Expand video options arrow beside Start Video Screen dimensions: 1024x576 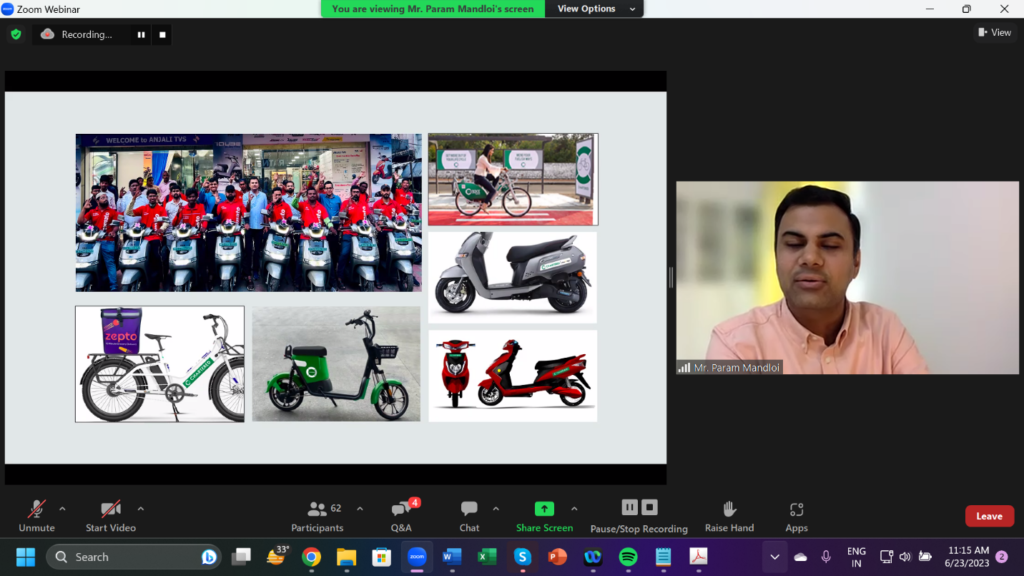coord(140,508)
